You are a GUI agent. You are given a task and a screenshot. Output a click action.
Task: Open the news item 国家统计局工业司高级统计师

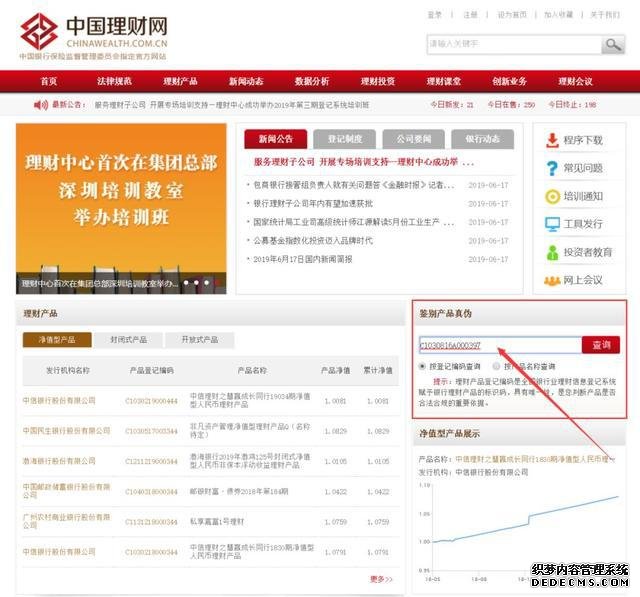click(x=353, y=222)
